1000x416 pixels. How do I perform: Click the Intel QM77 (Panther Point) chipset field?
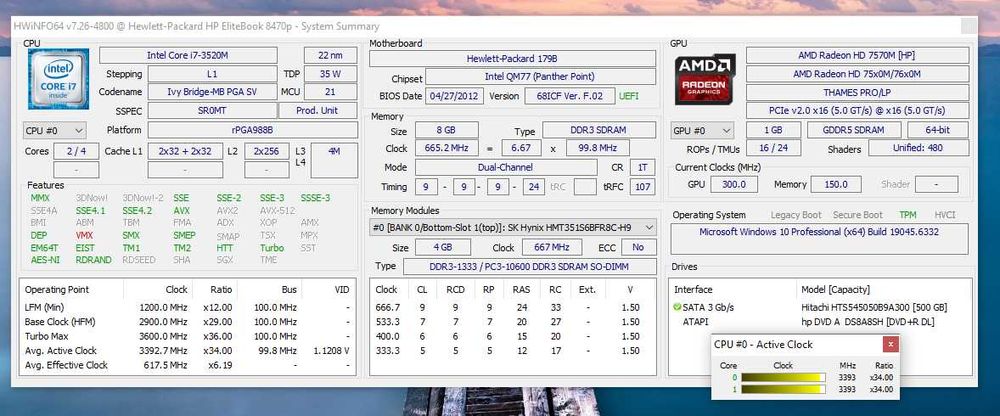[x=540, y=77]
